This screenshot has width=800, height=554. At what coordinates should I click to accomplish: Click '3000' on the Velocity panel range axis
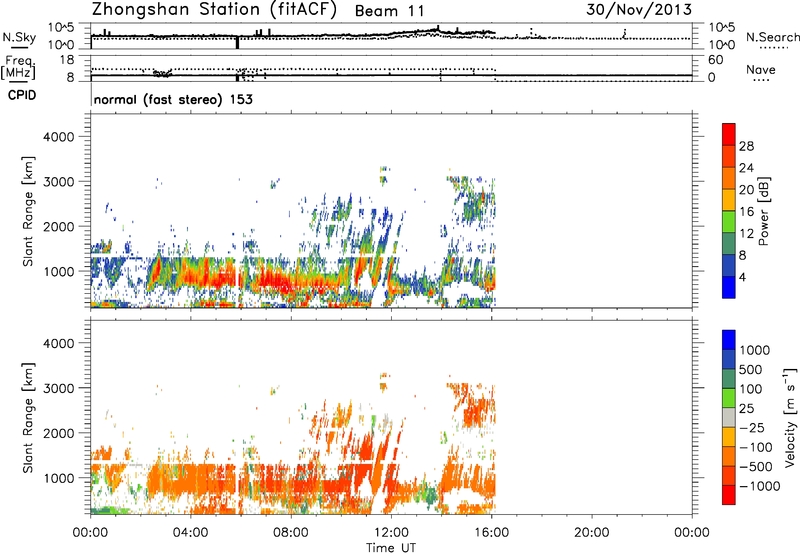(x=59, y=388)
